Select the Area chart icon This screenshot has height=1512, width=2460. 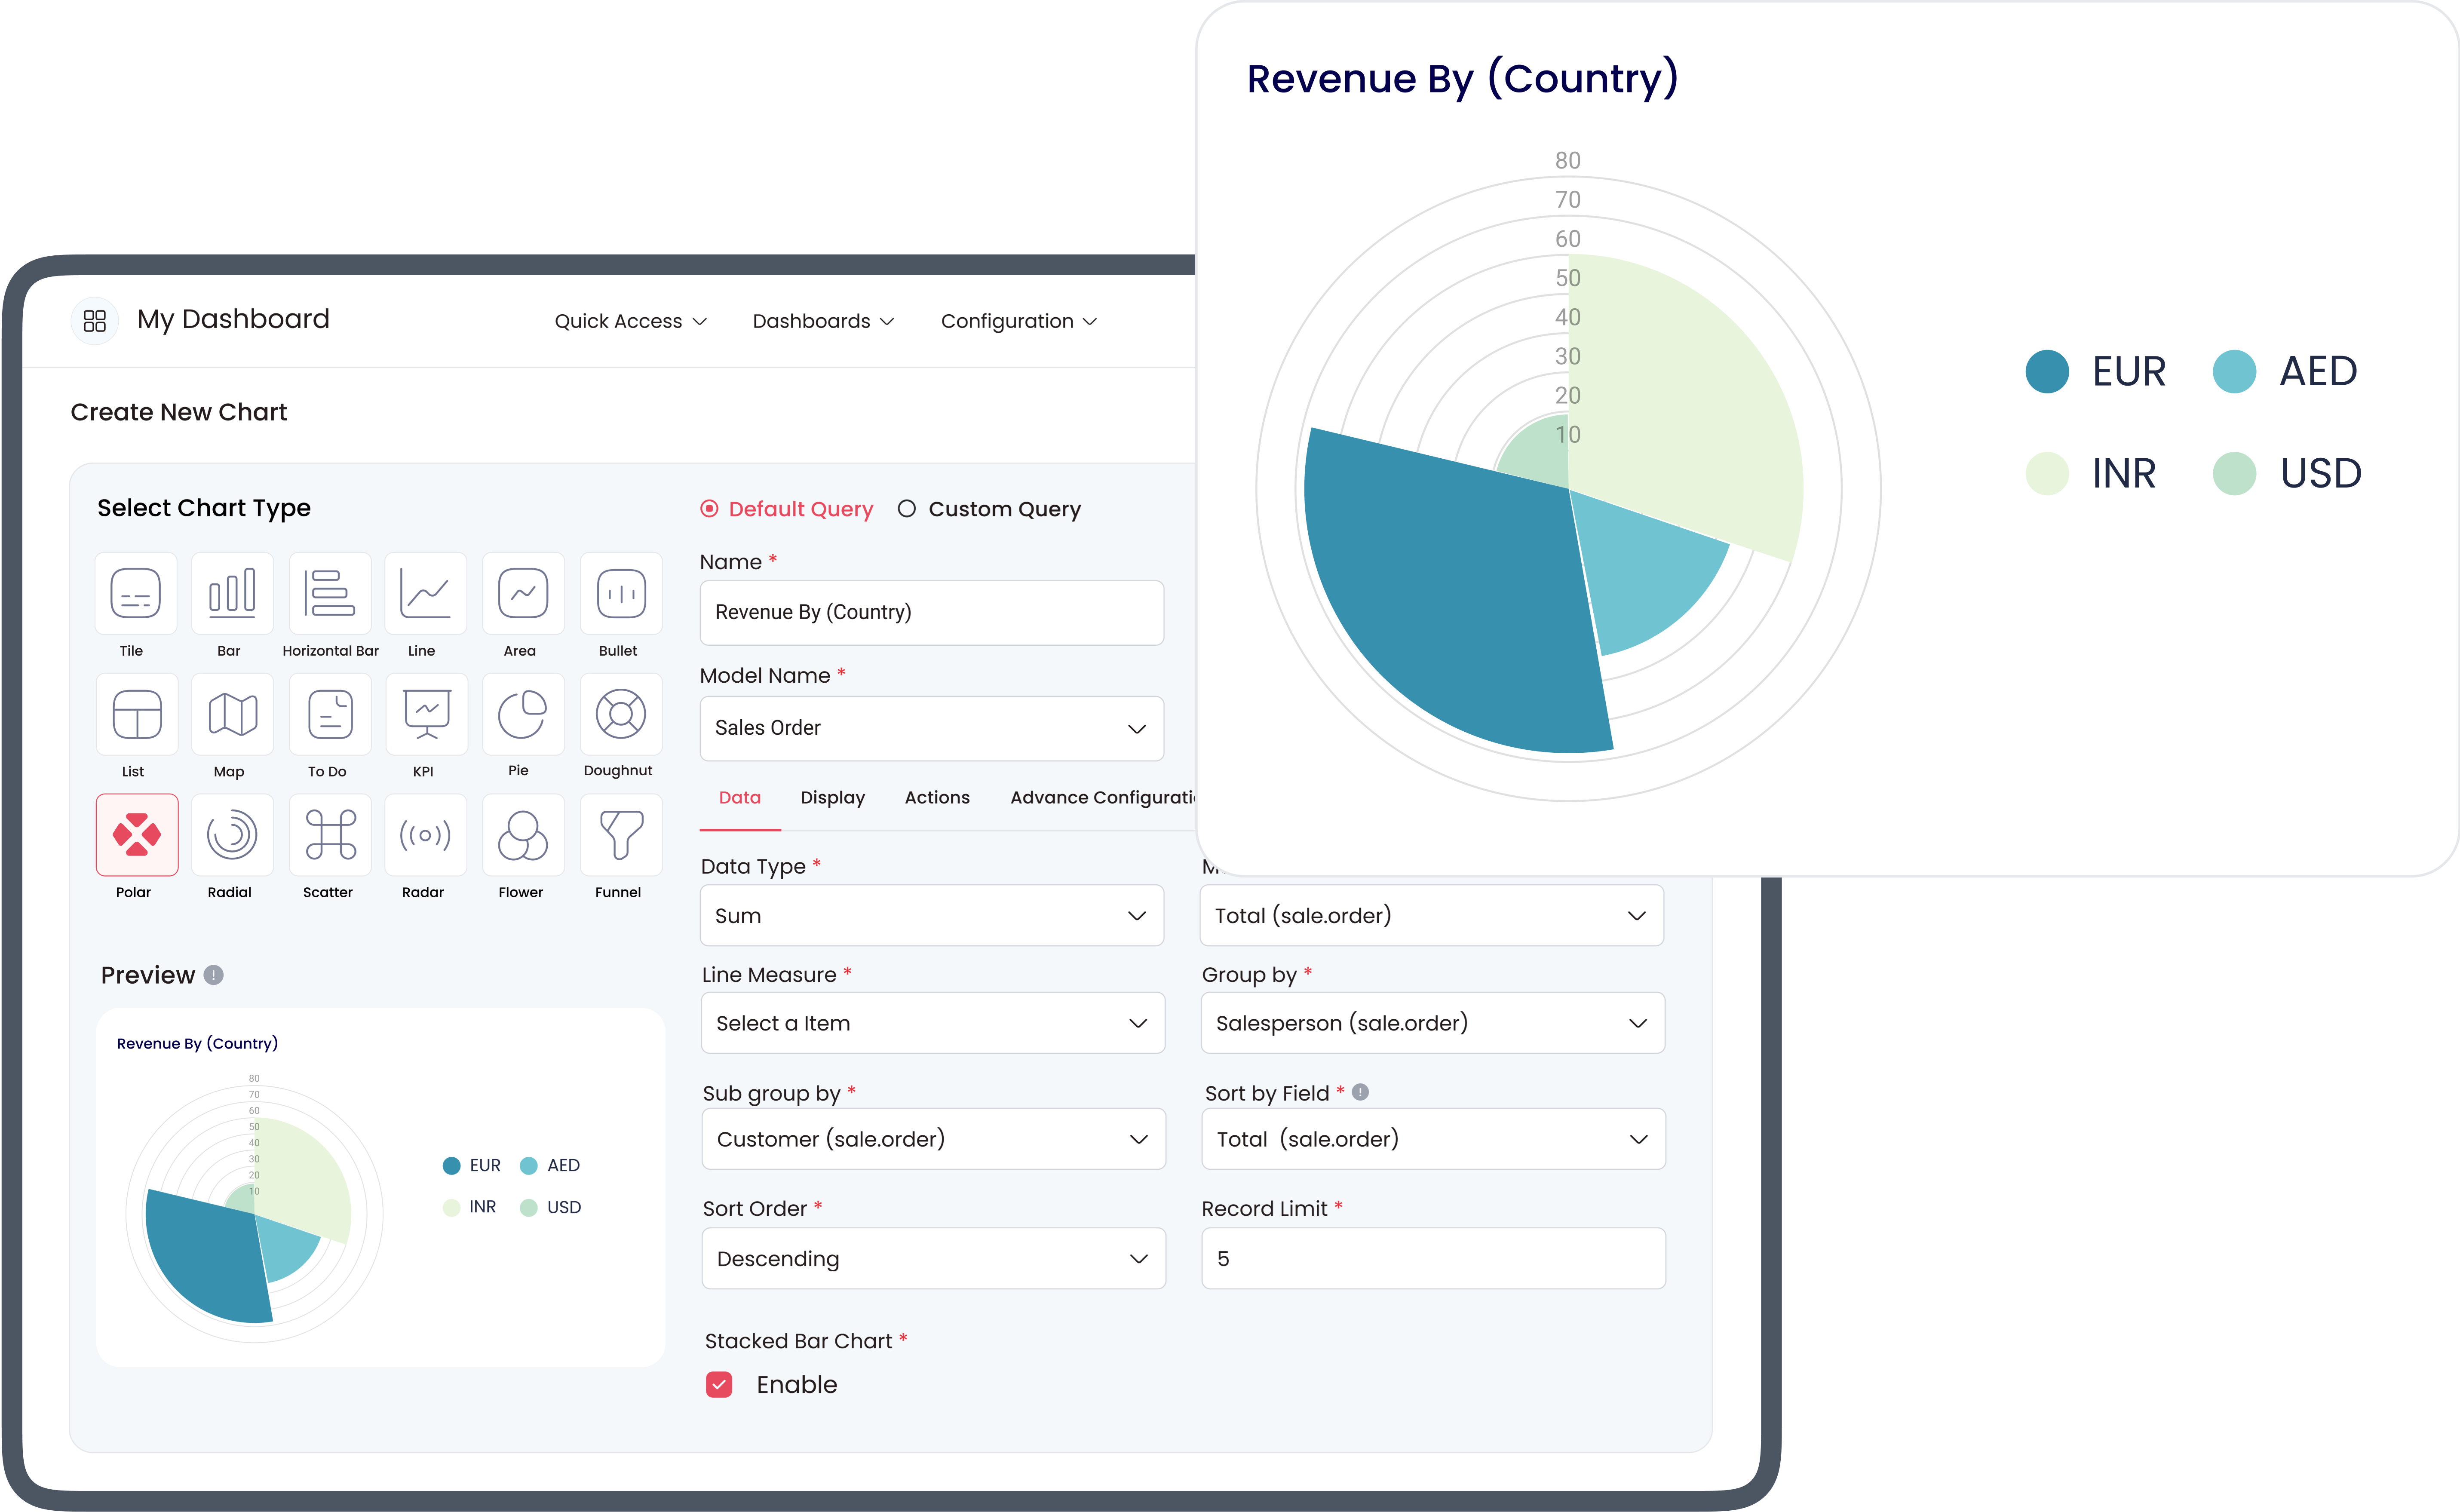click(x=523, y=593)
